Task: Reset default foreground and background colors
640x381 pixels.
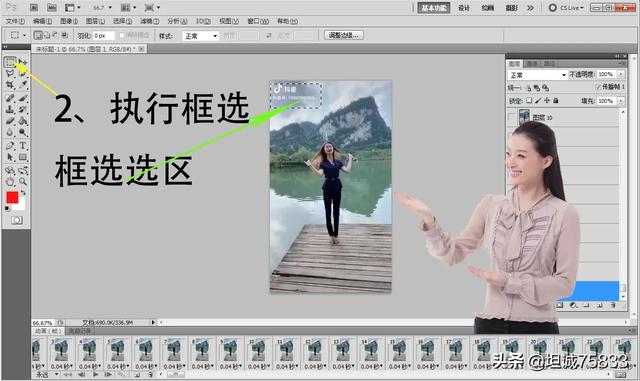Action: pyautogui.click(x=7, y=209)
